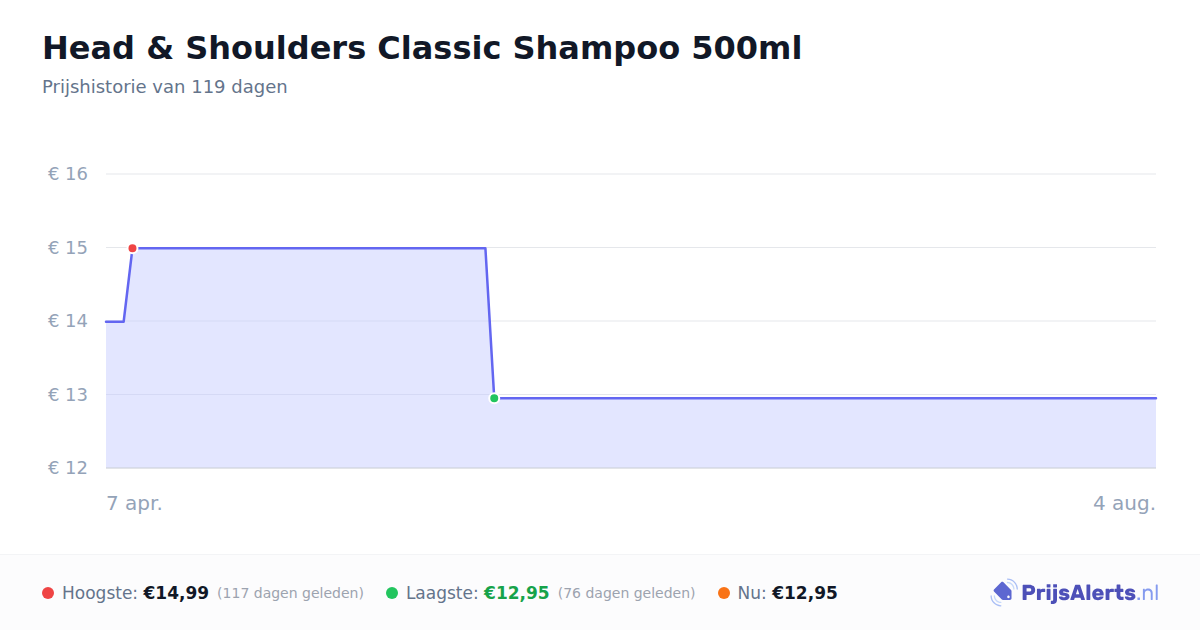Click the 7 apr. start date label
The image size is (1200, 630).
point(135,503)
